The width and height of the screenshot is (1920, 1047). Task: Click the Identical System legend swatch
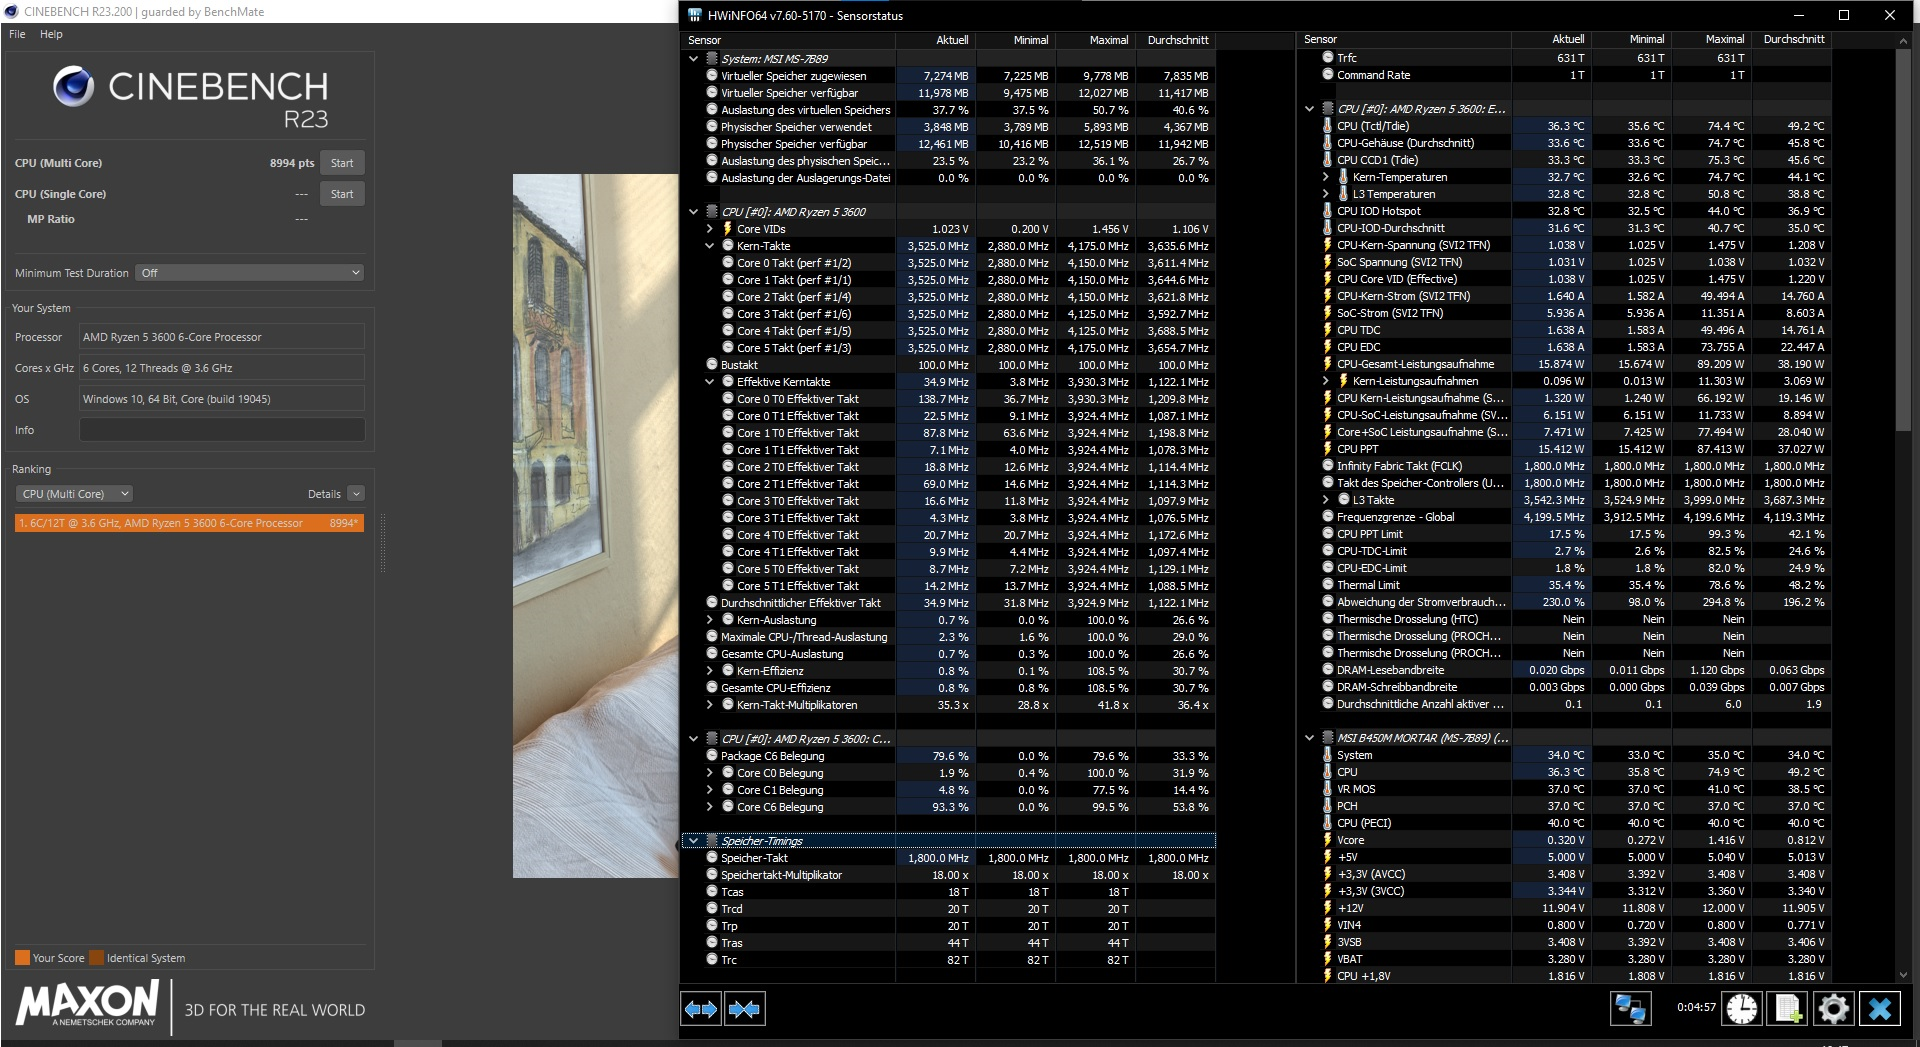point(96,958)
